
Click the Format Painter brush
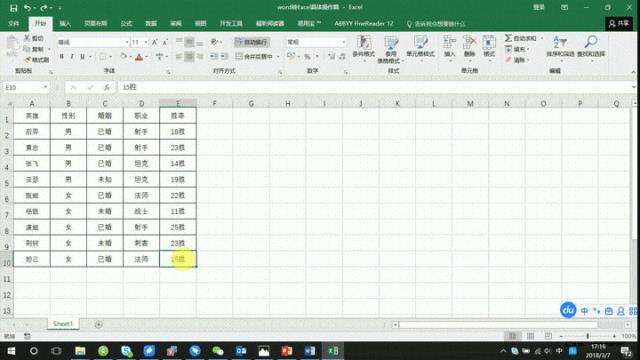point(36,60)
